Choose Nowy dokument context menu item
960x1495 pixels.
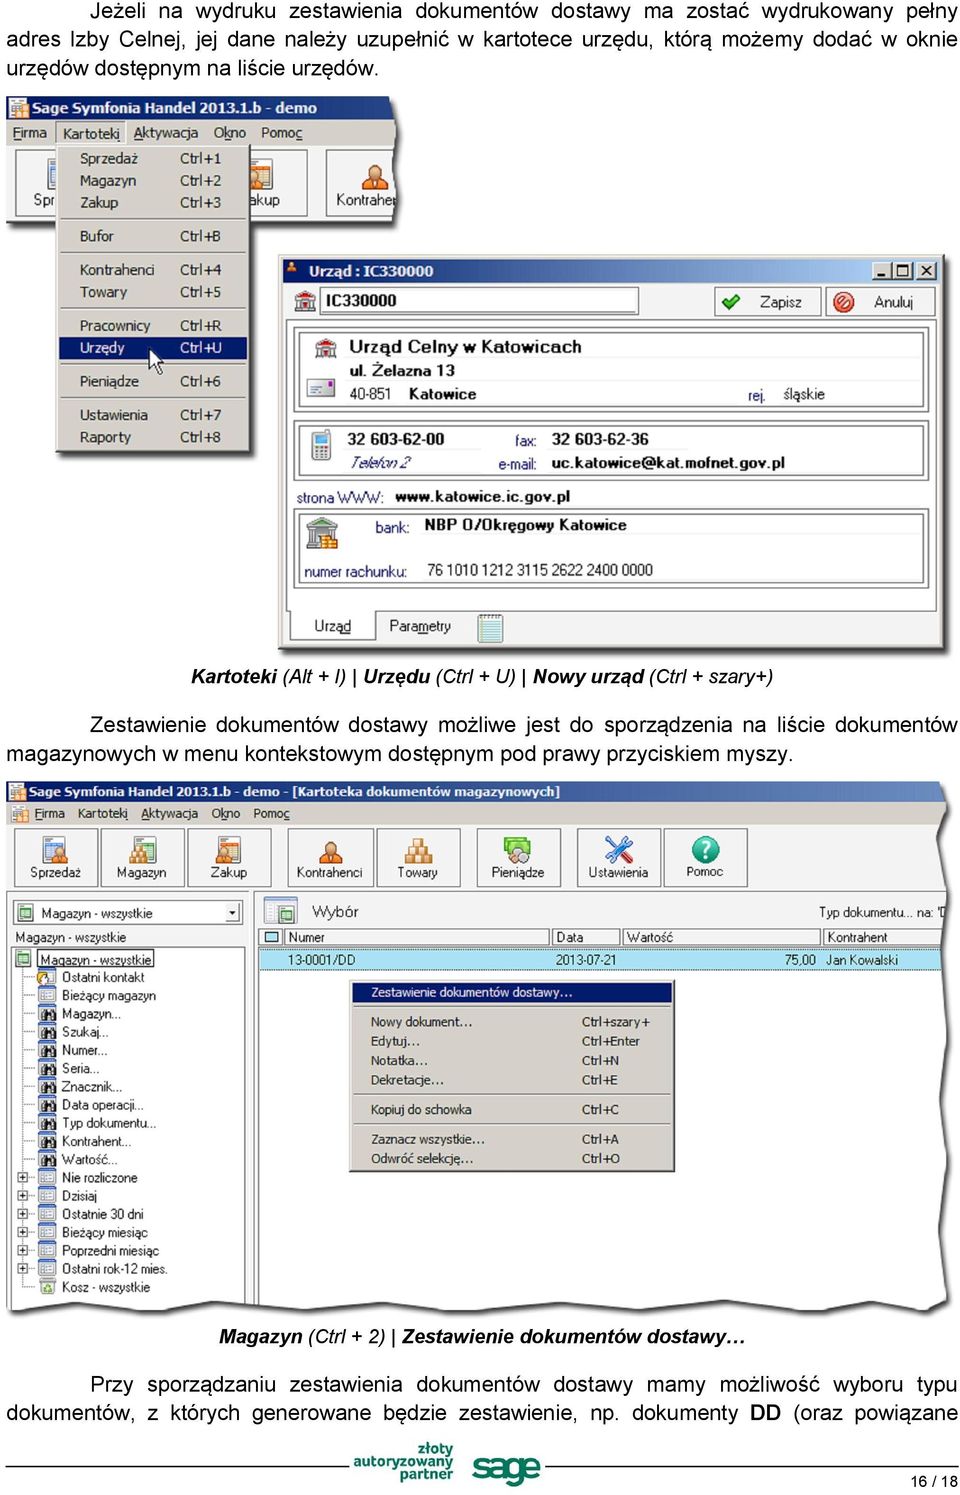(512, 1022)
